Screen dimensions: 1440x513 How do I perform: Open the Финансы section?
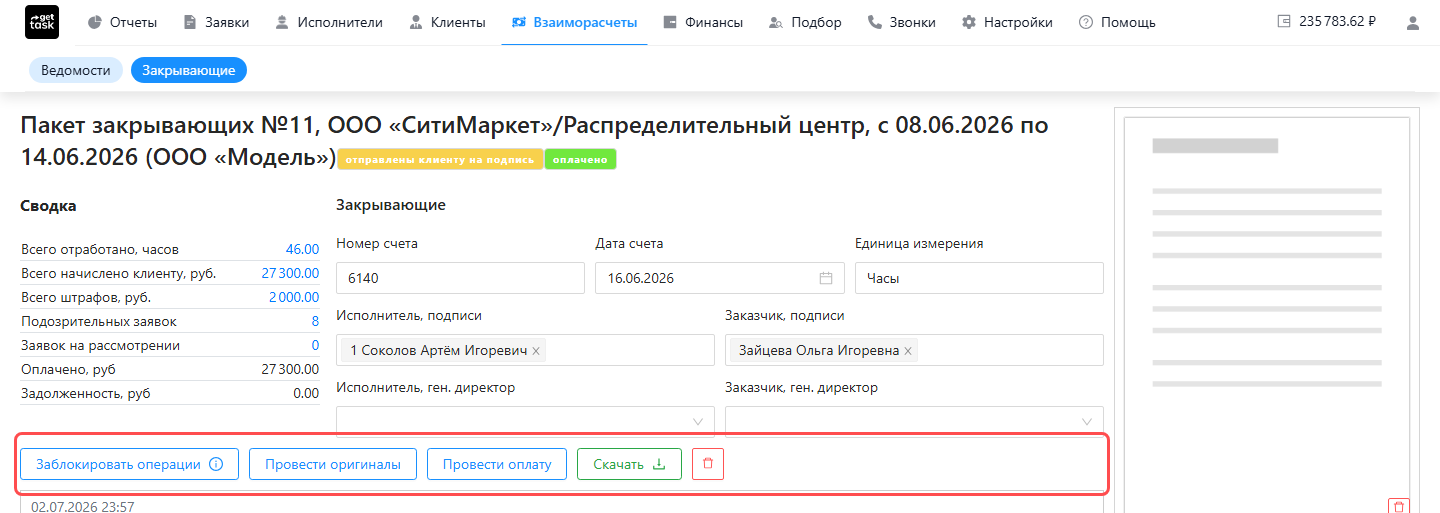pos(703,22)
